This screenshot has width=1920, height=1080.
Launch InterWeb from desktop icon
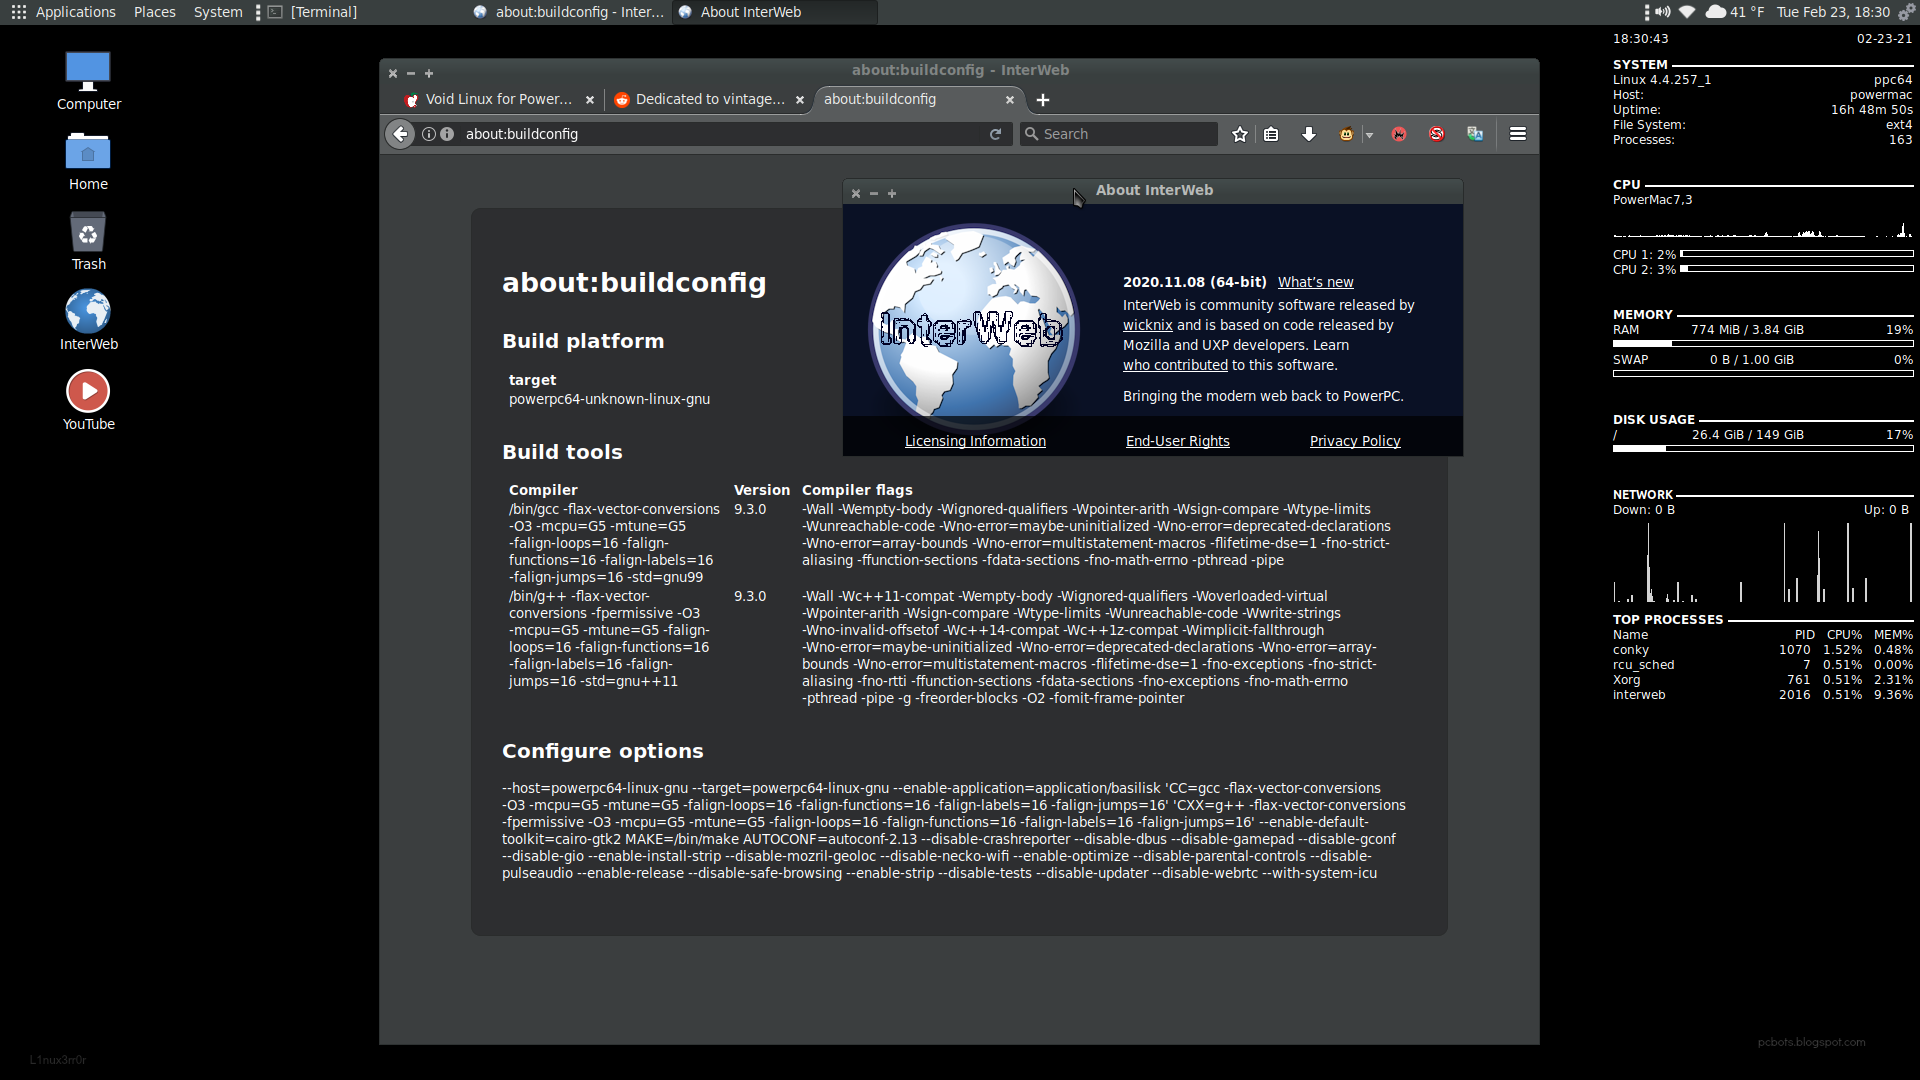coord(88,322)
